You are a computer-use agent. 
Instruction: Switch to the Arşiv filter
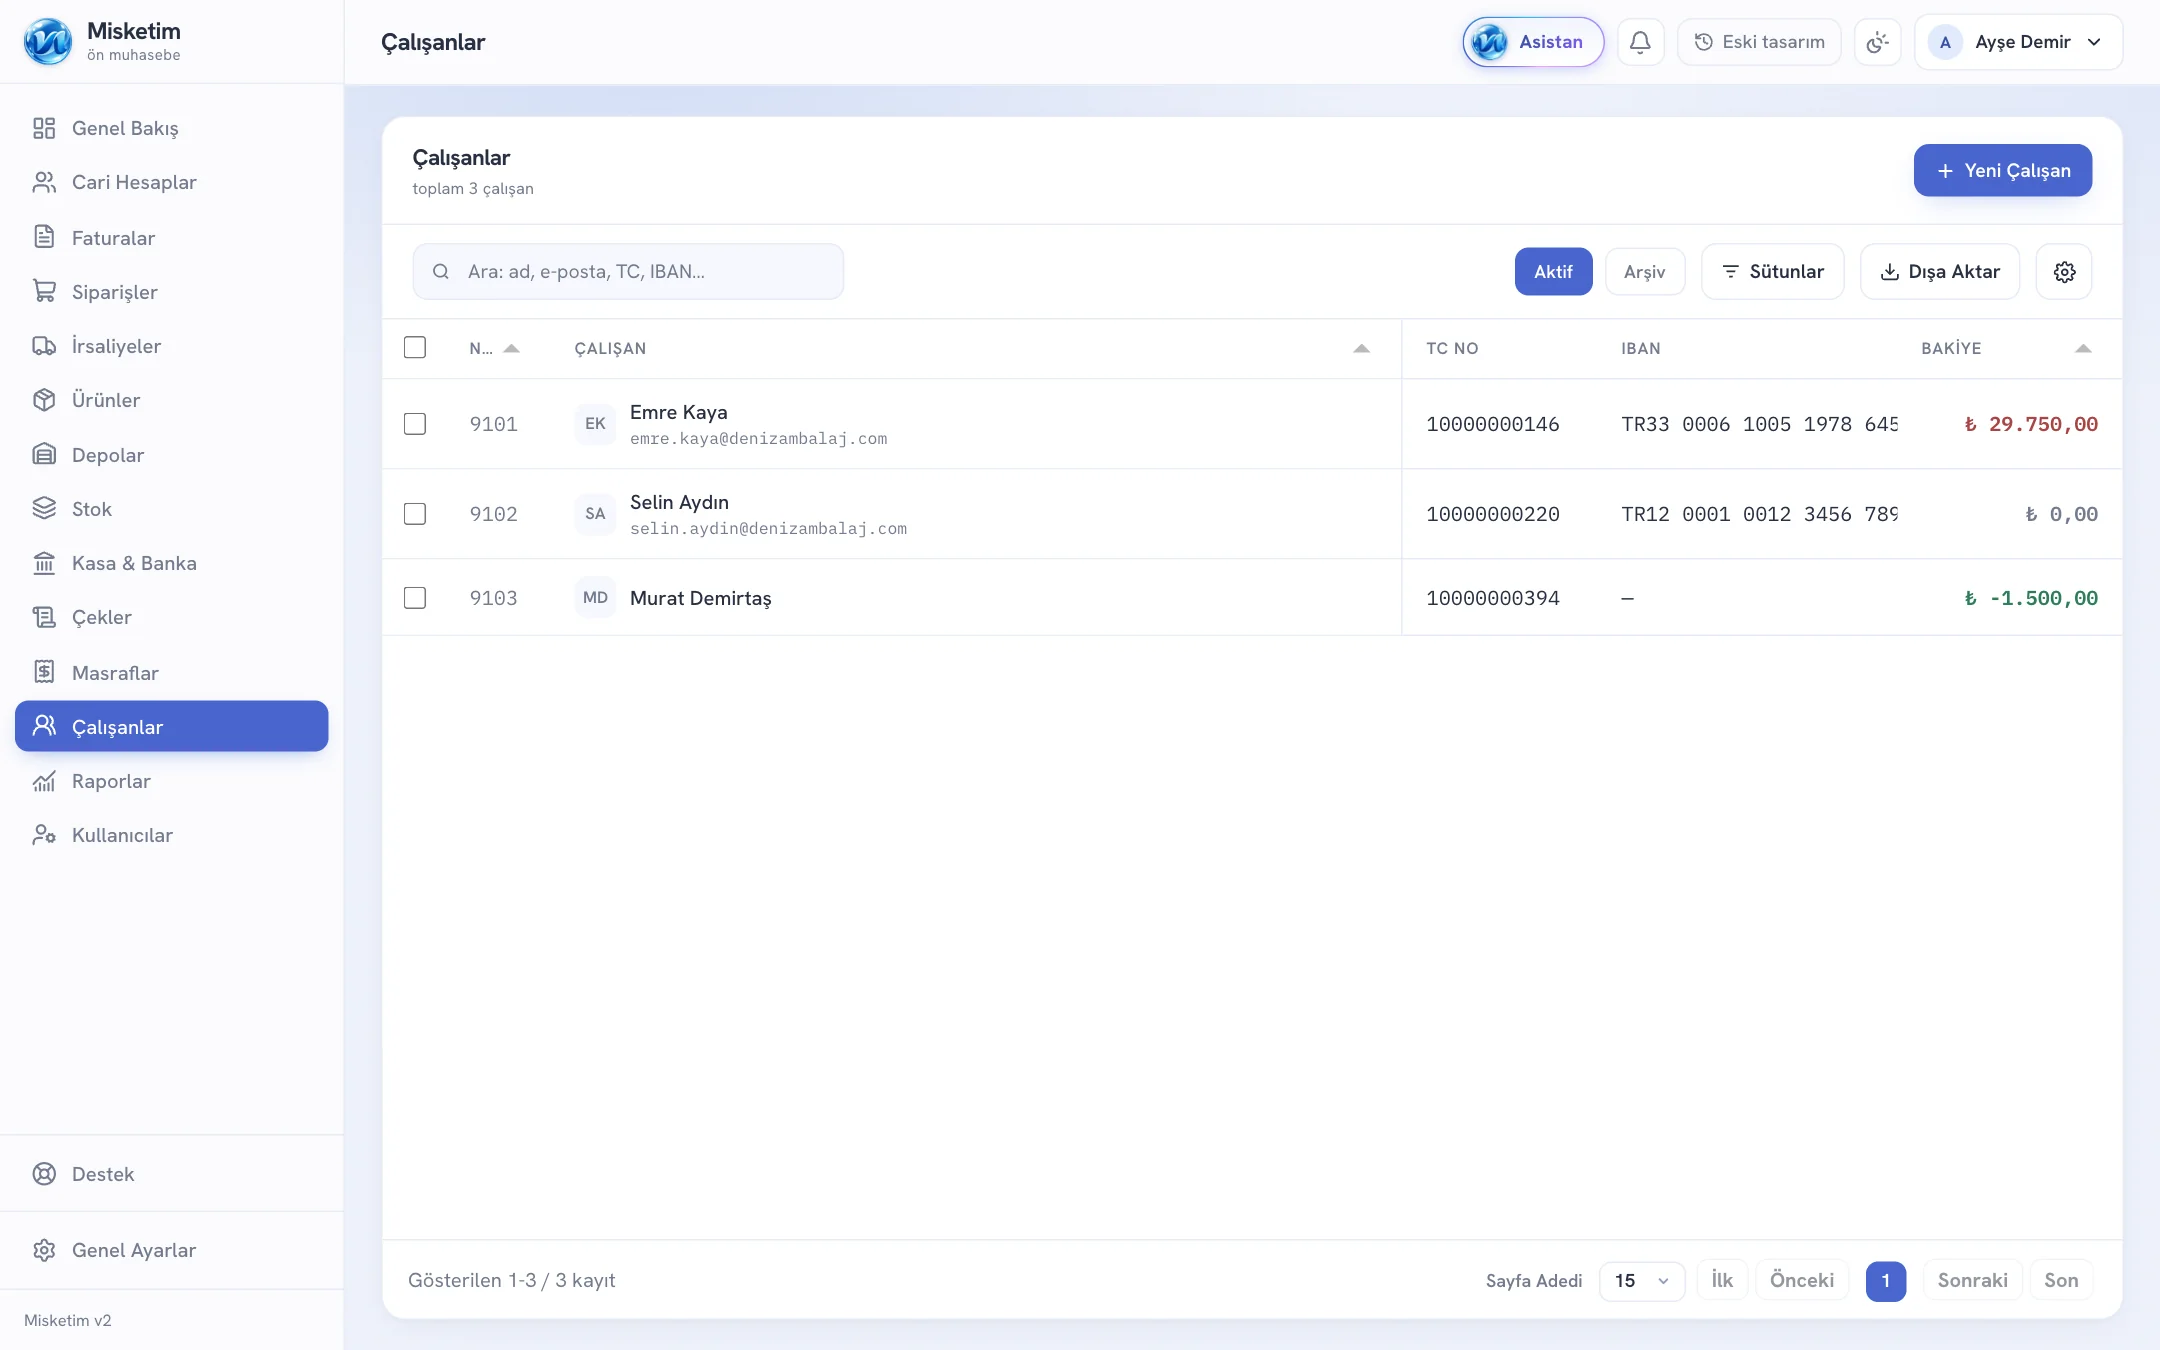click(x=1645, y=272)
